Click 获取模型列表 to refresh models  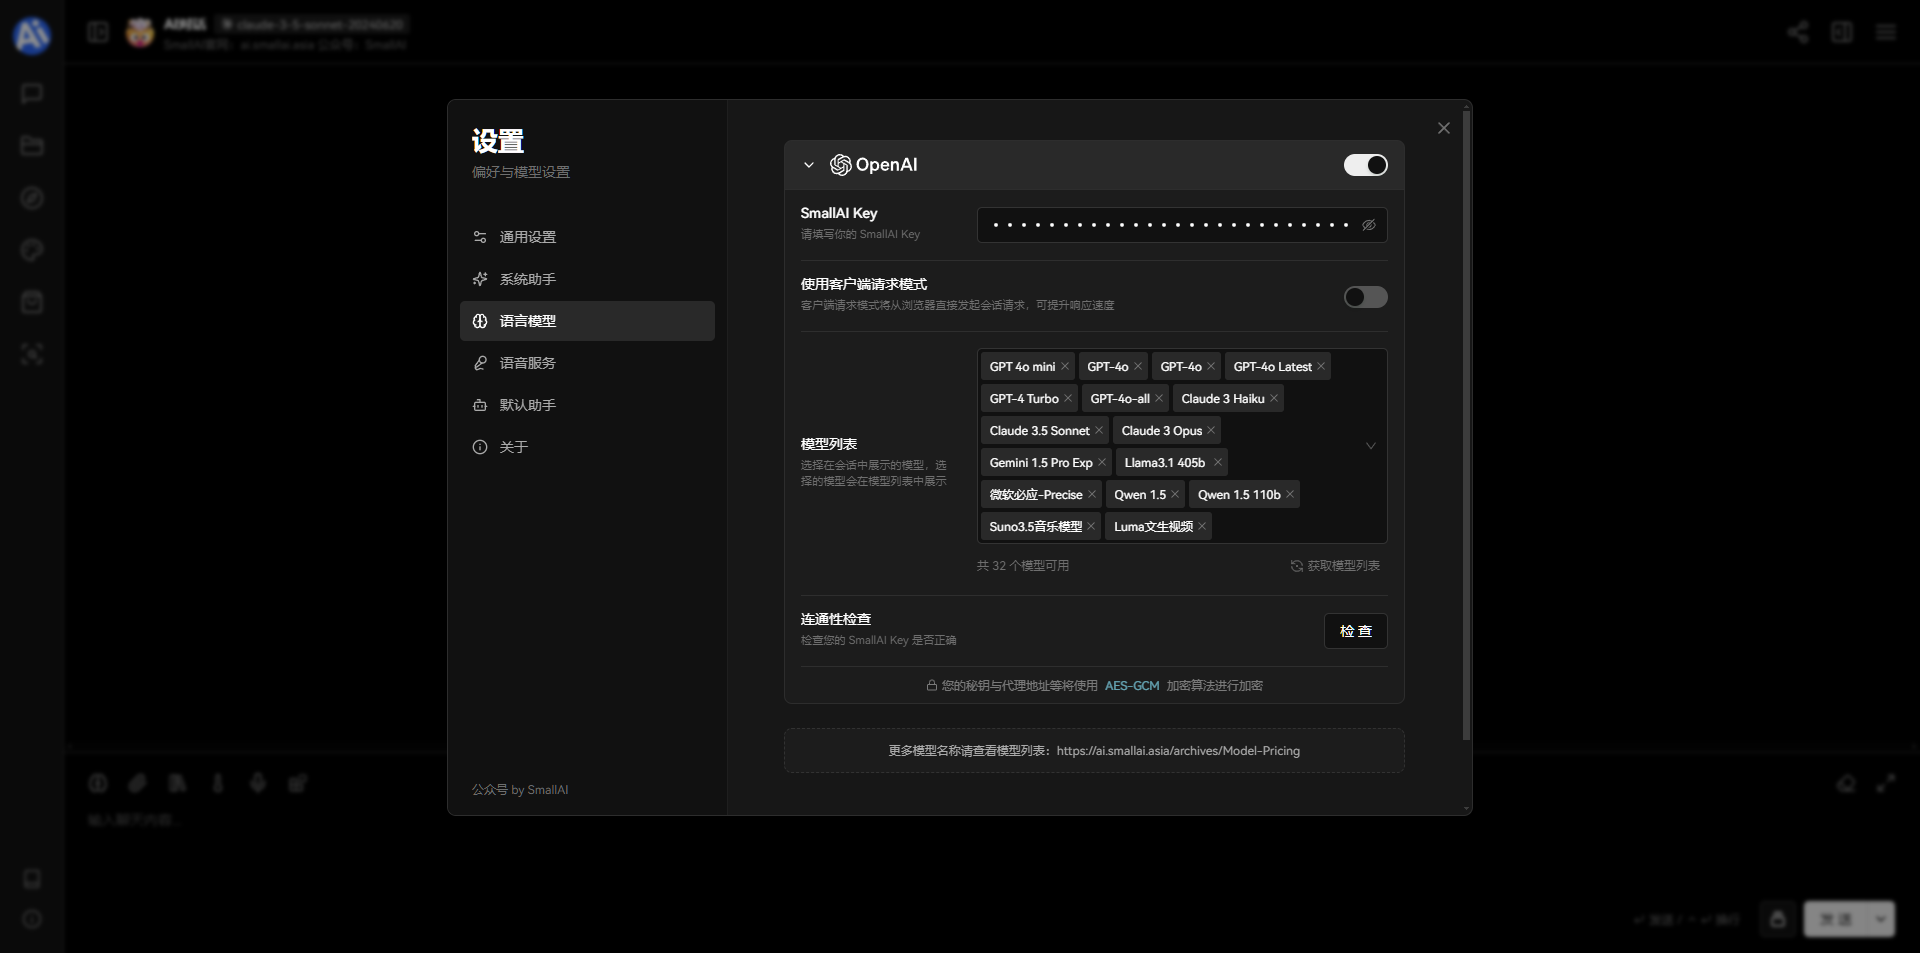point(1335,566)
